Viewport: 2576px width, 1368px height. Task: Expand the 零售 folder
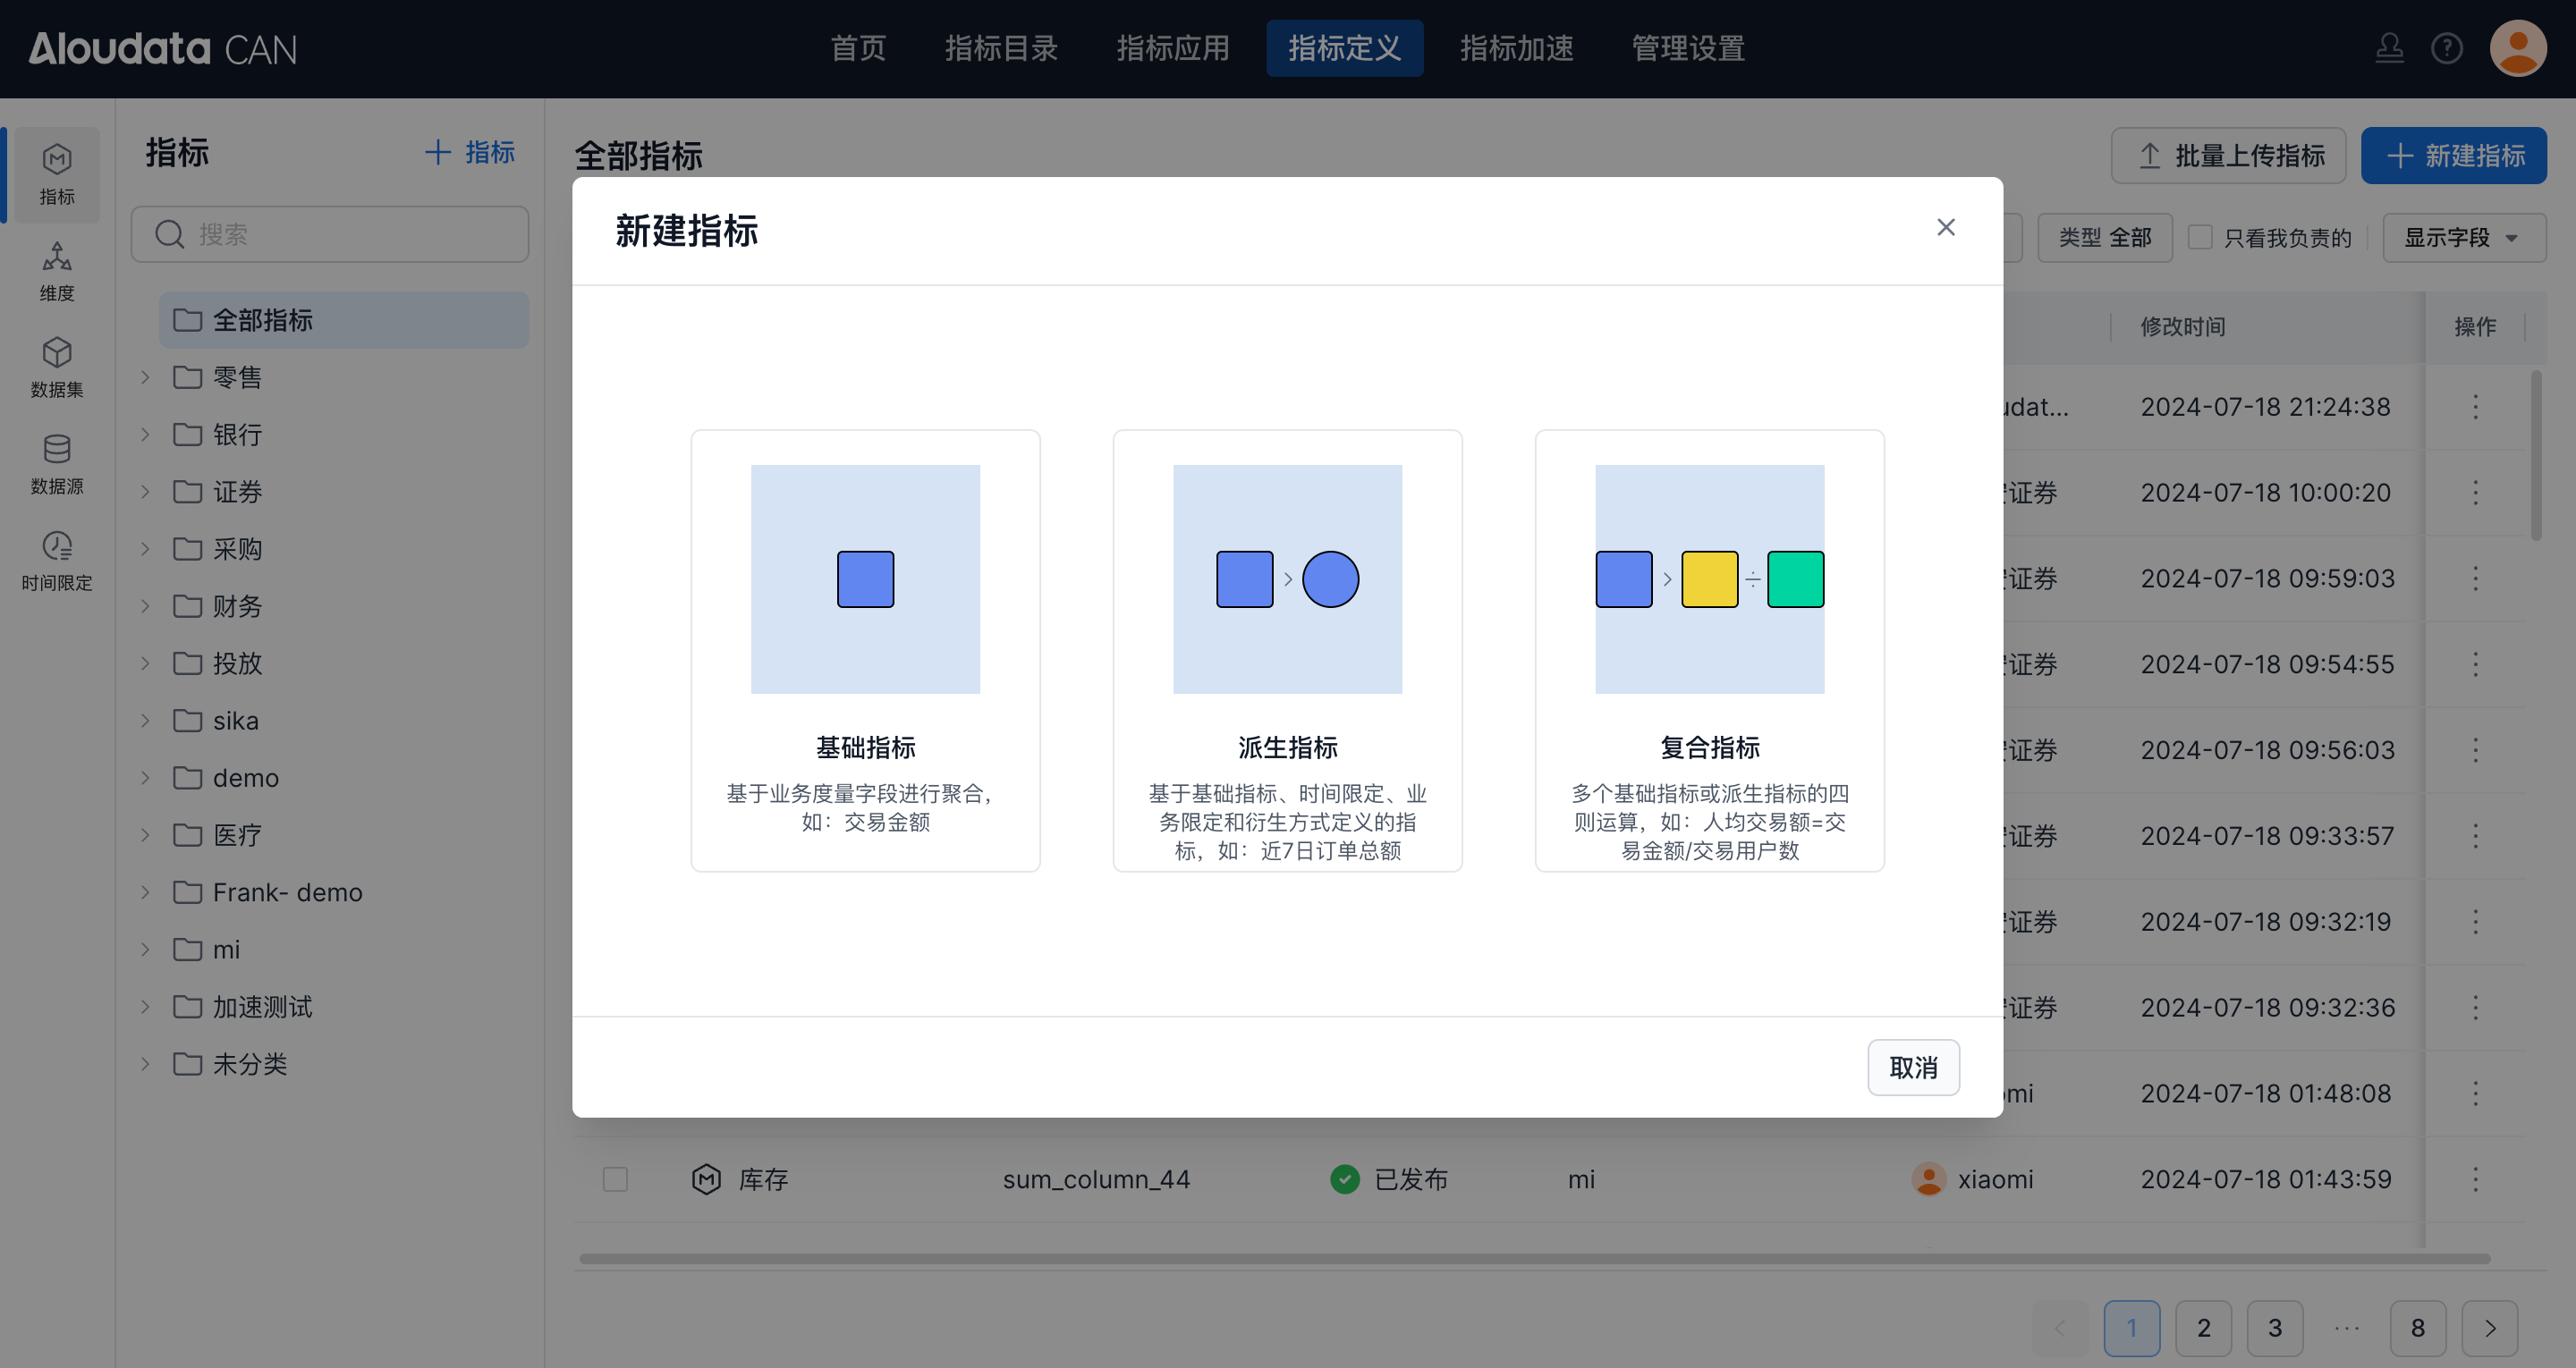pyautogui.click(x=145, y=377)
